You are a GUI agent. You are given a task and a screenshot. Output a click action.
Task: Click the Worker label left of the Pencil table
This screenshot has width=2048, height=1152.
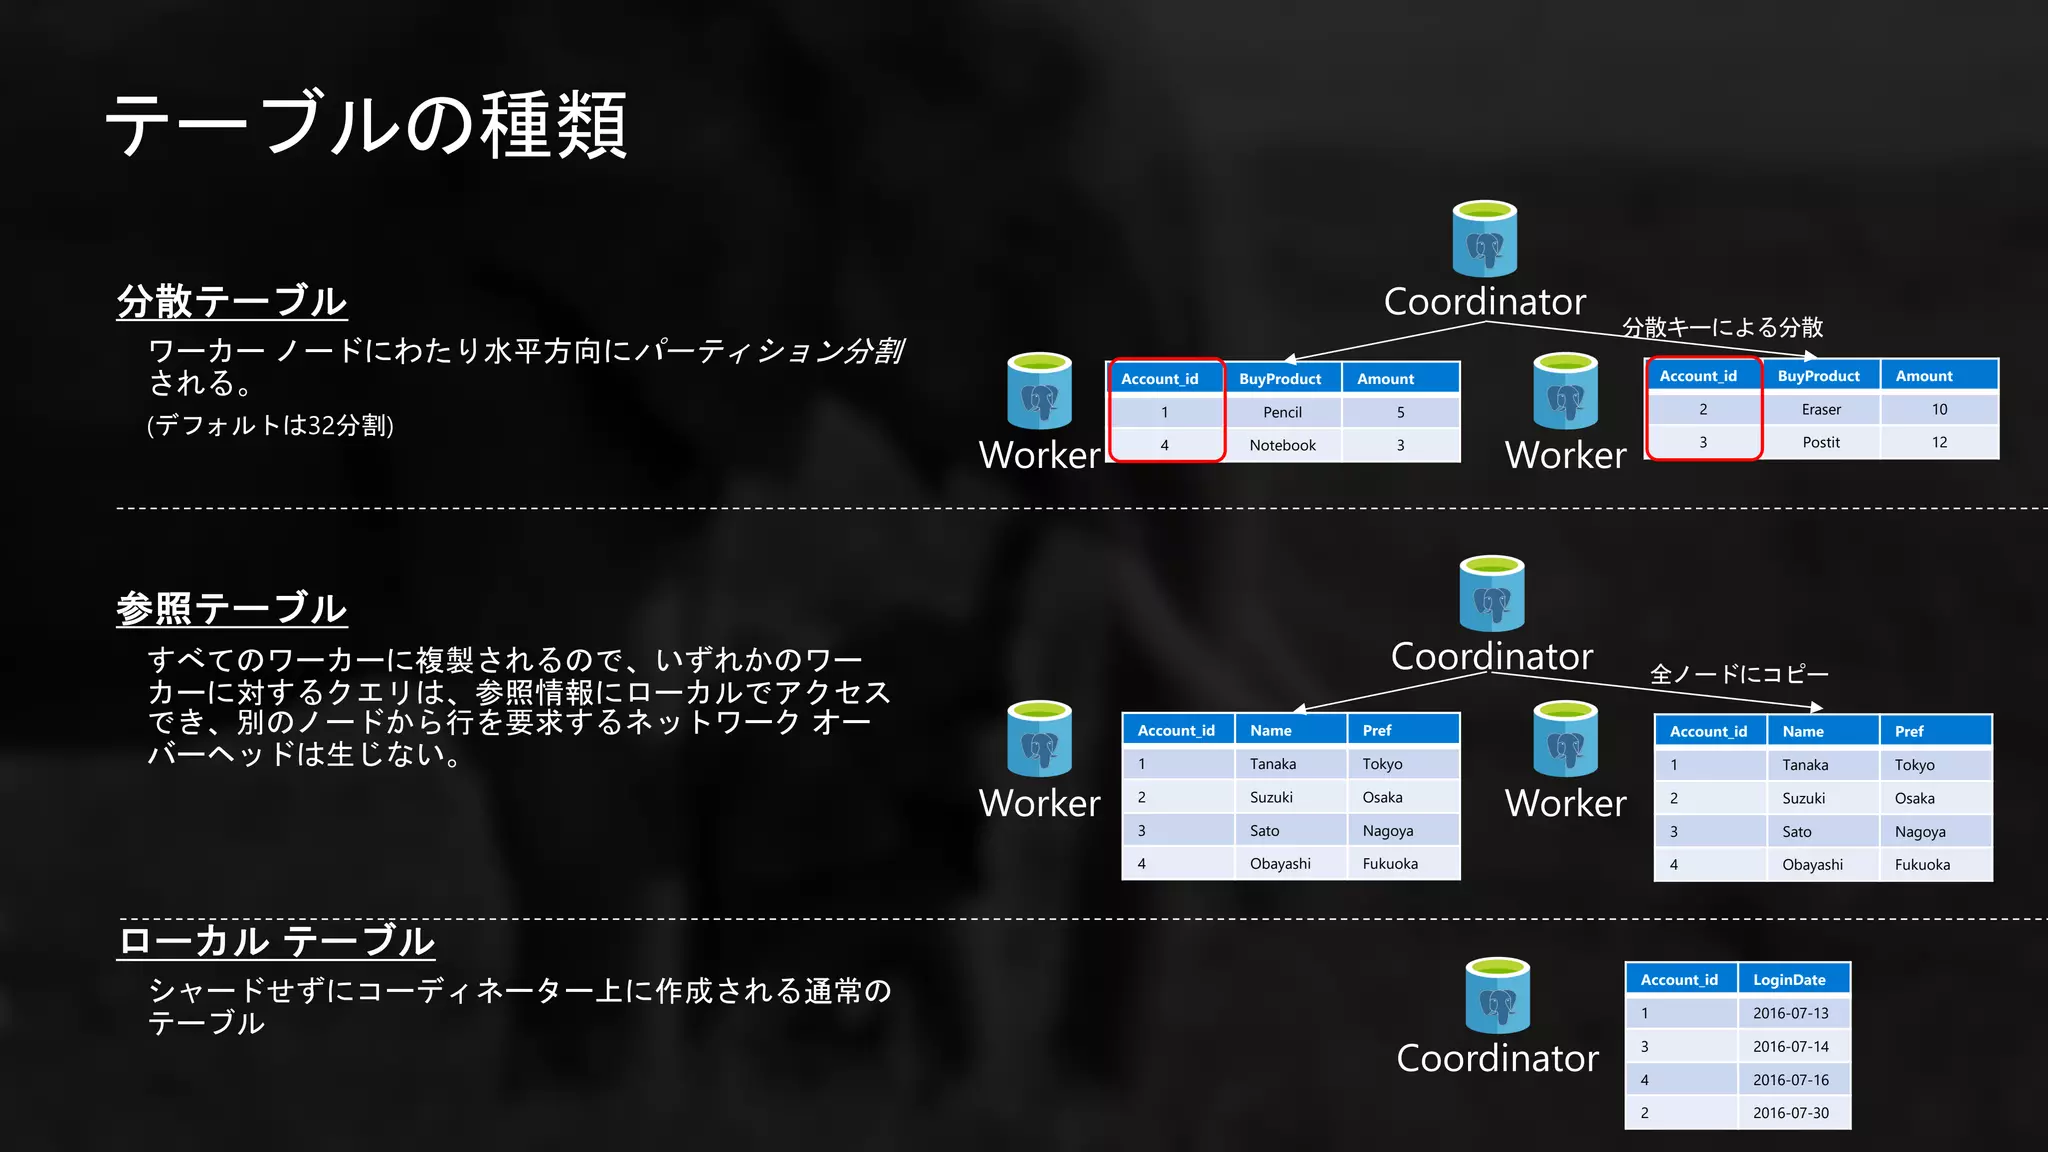pos(1040,455)
